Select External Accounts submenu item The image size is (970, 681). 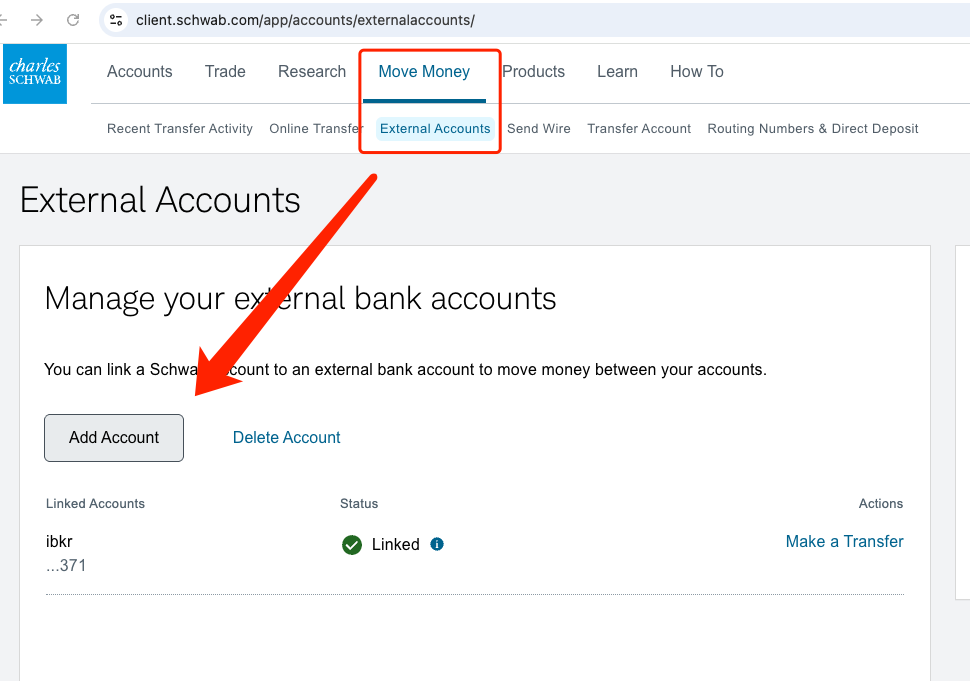point(435,129)
